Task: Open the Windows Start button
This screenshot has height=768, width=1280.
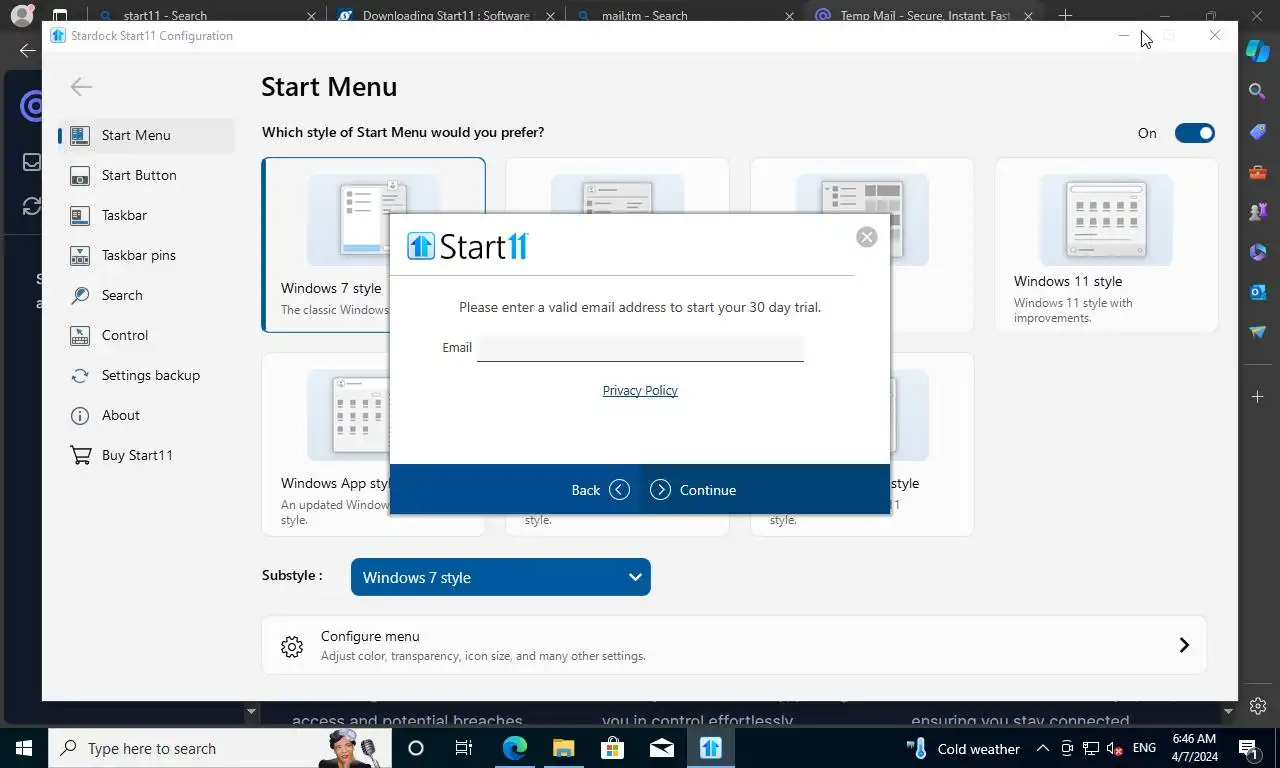Action: coord(24,748)
